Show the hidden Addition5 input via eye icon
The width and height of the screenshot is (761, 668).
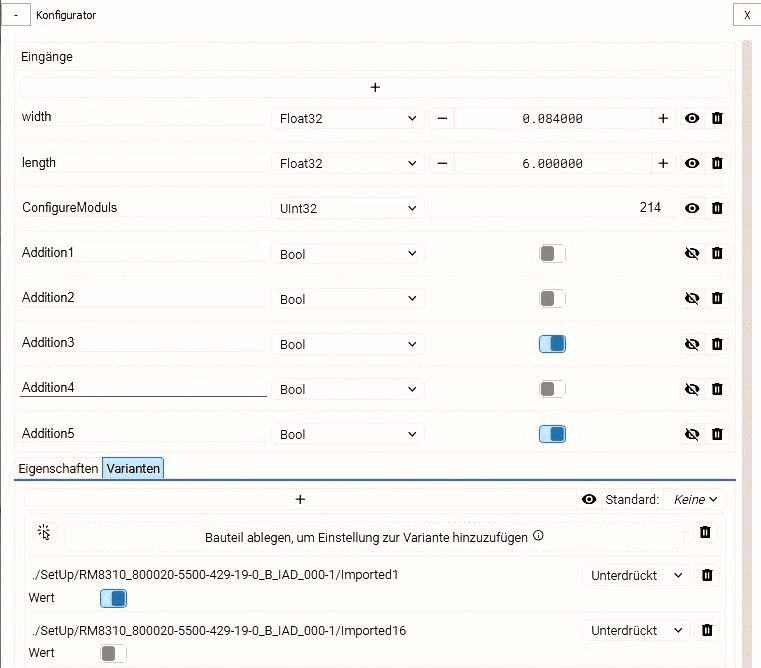[x=692, y=434]
